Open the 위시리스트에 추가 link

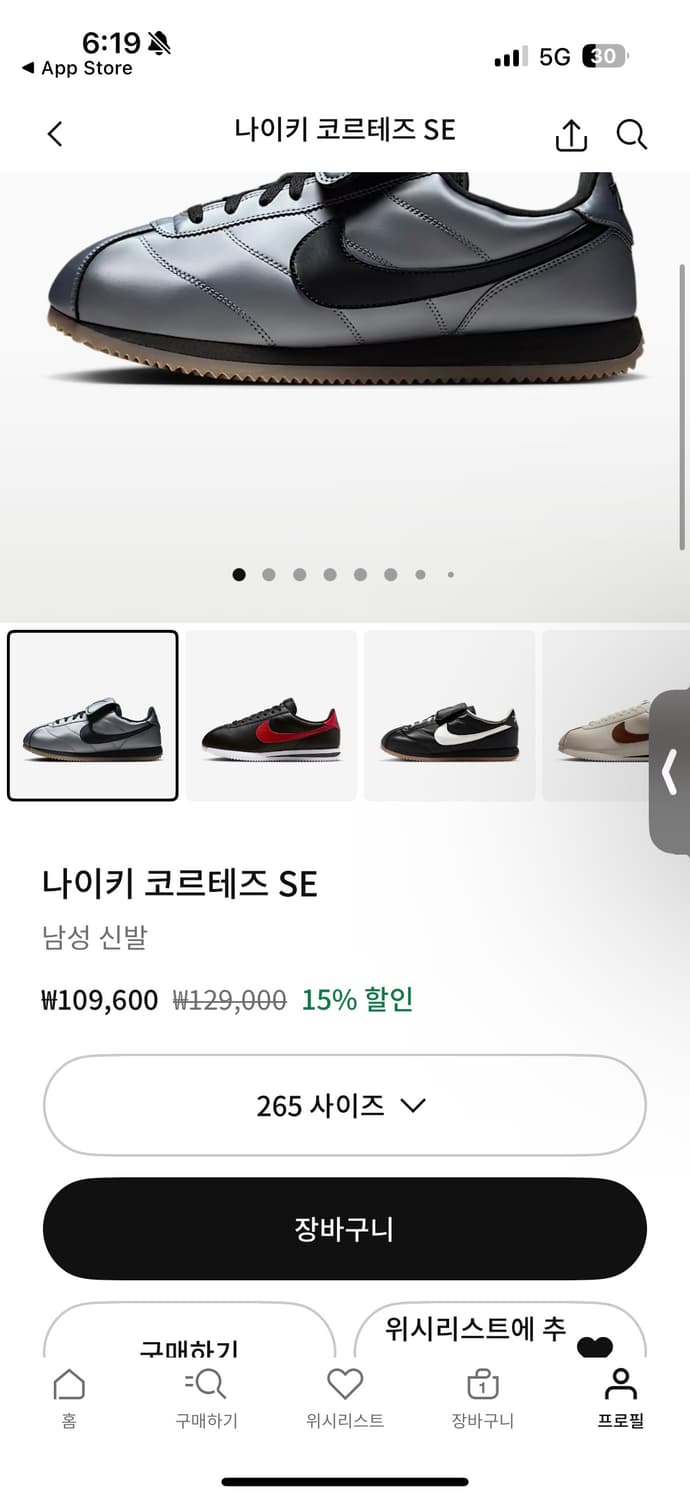click(x=470, y=1330)
